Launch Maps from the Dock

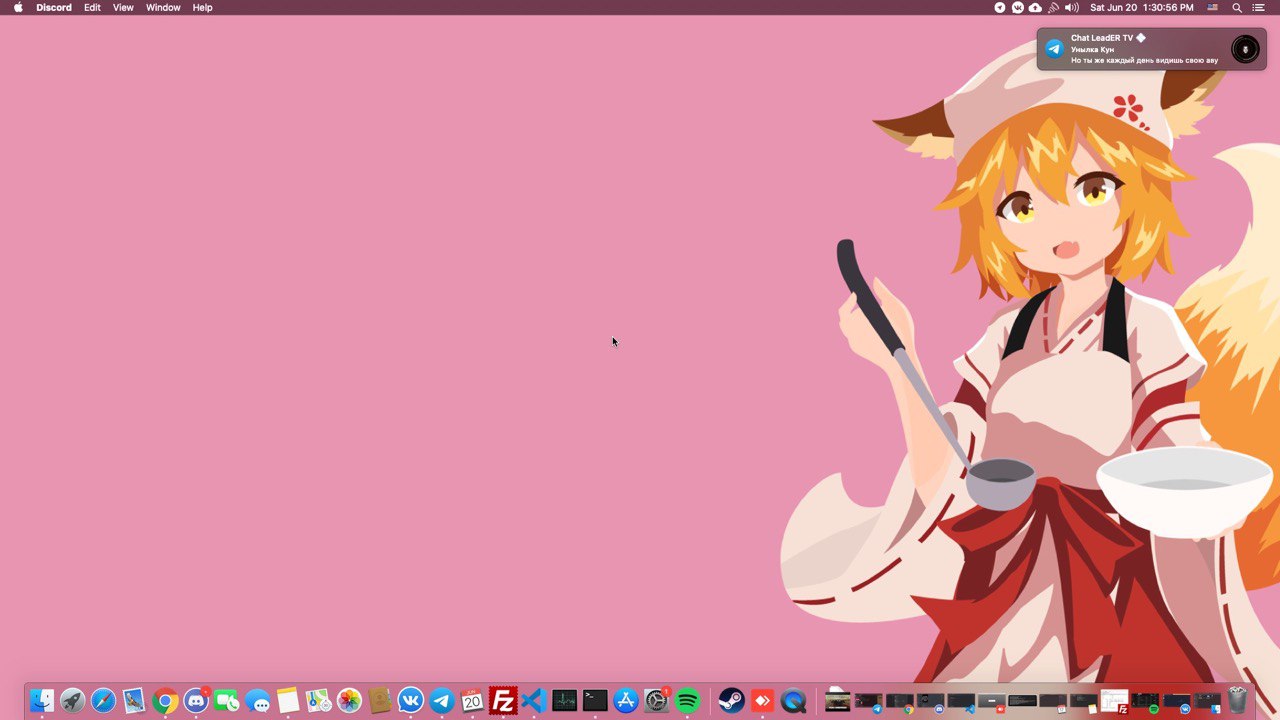point(318,701)
